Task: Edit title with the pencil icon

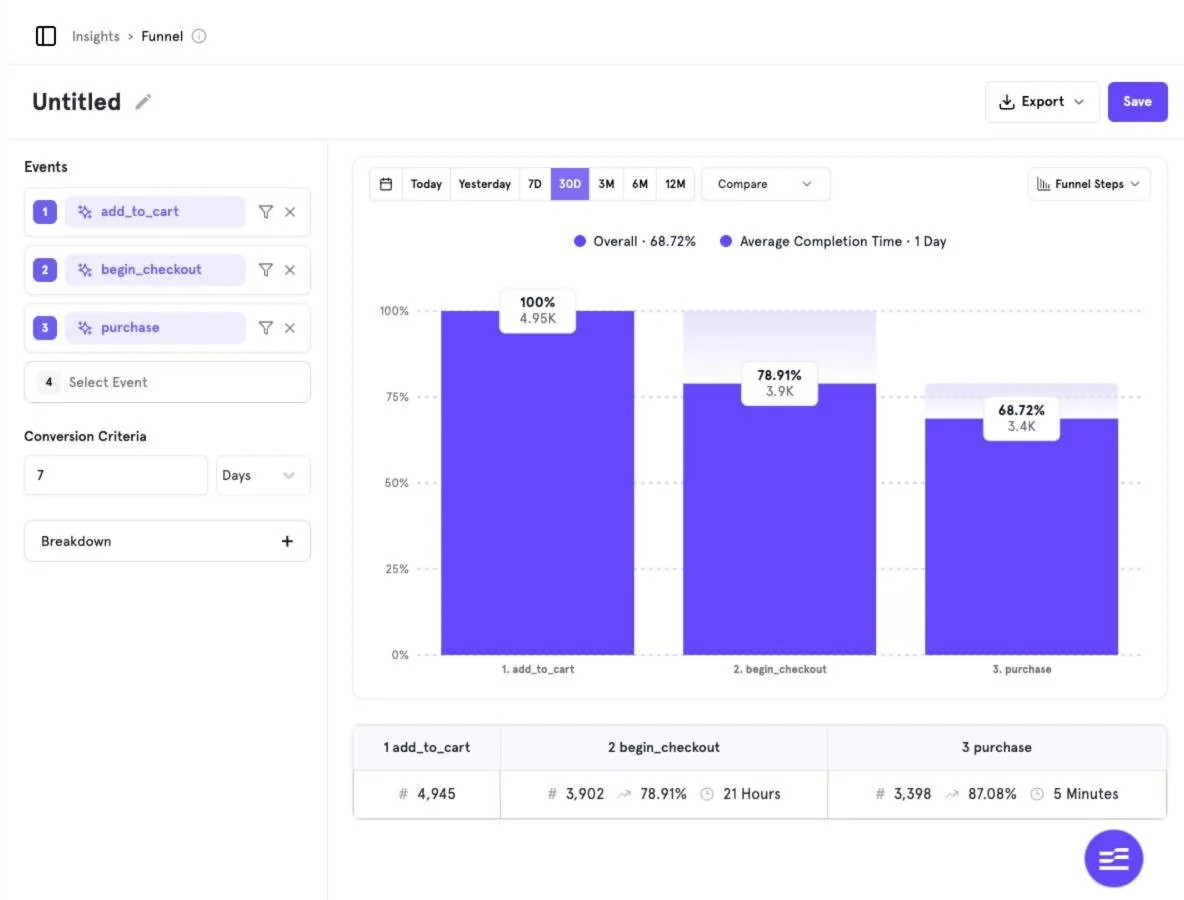Action: click(143, 102)
